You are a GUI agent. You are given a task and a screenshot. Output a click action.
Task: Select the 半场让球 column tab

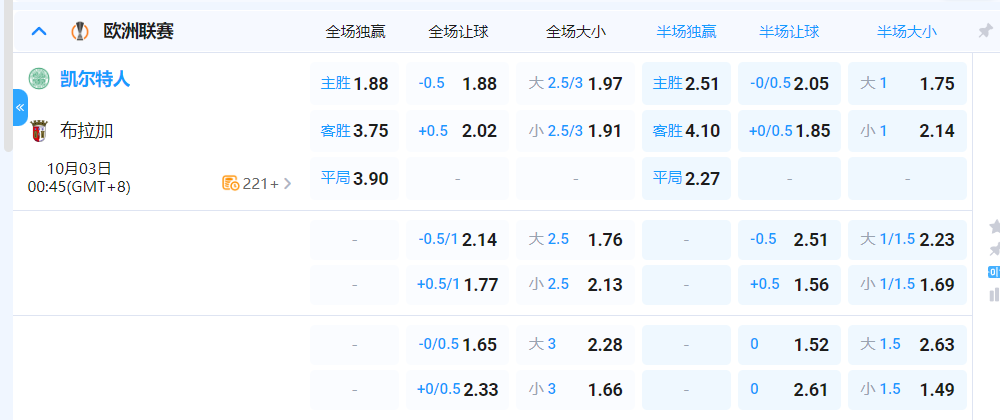tap(789, 32)
